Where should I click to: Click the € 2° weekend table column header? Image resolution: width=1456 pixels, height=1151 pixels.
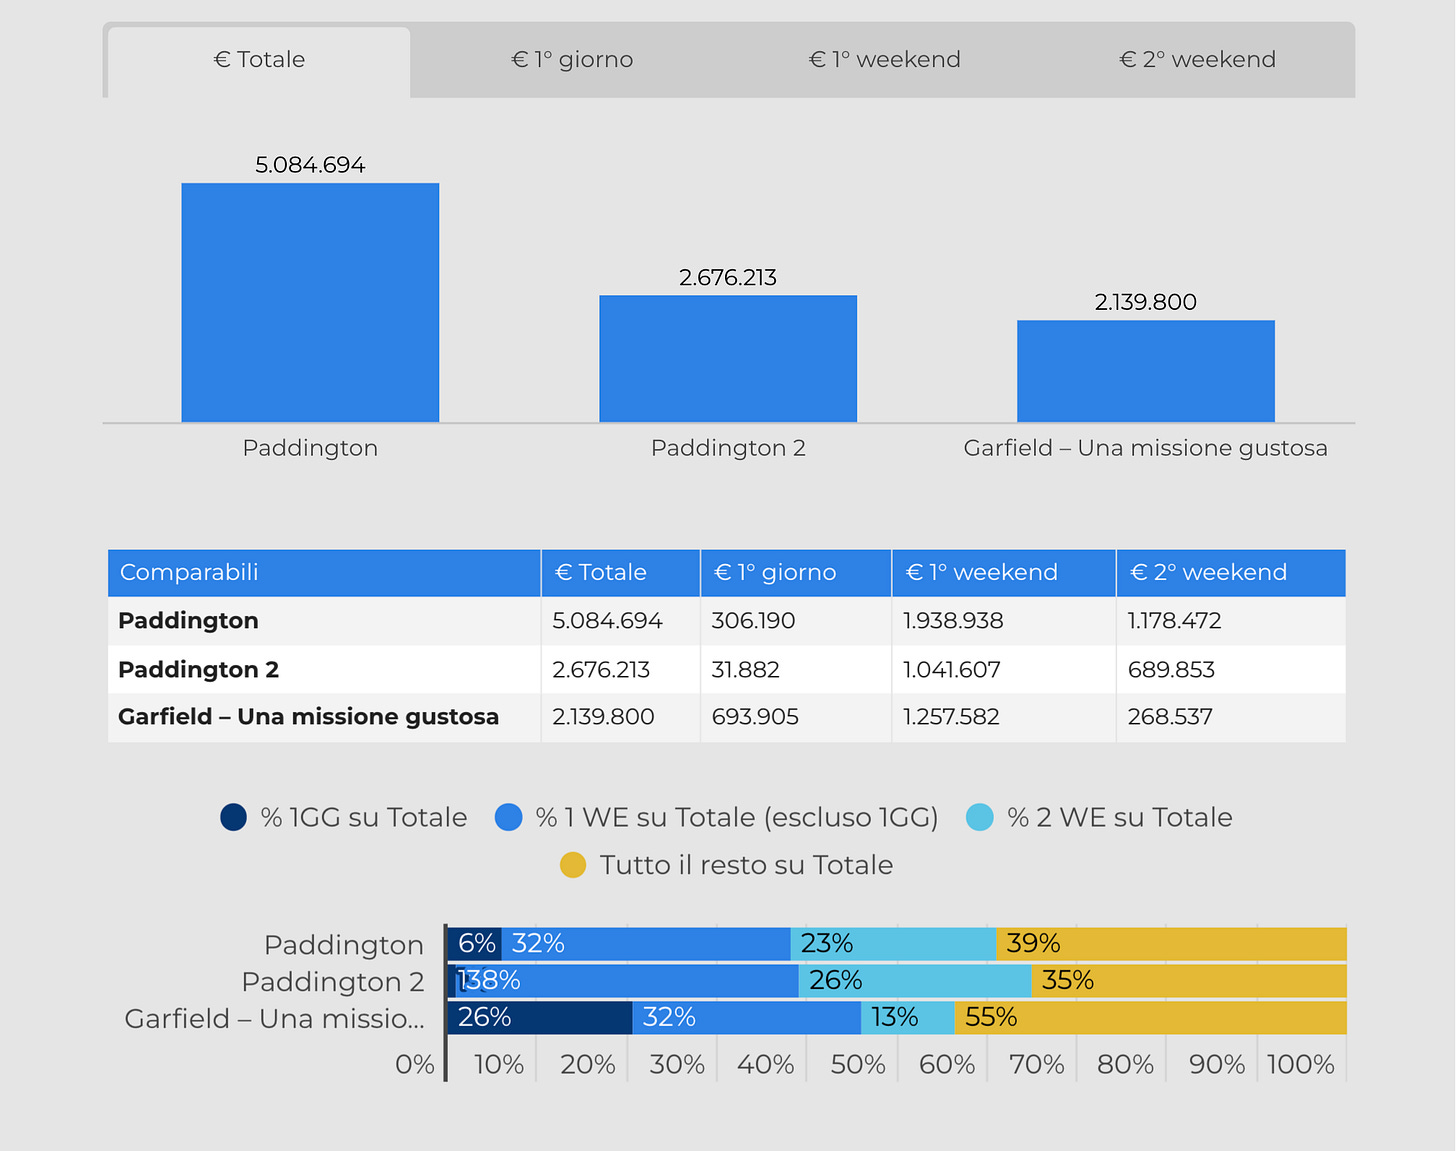tap(1231, 572)
